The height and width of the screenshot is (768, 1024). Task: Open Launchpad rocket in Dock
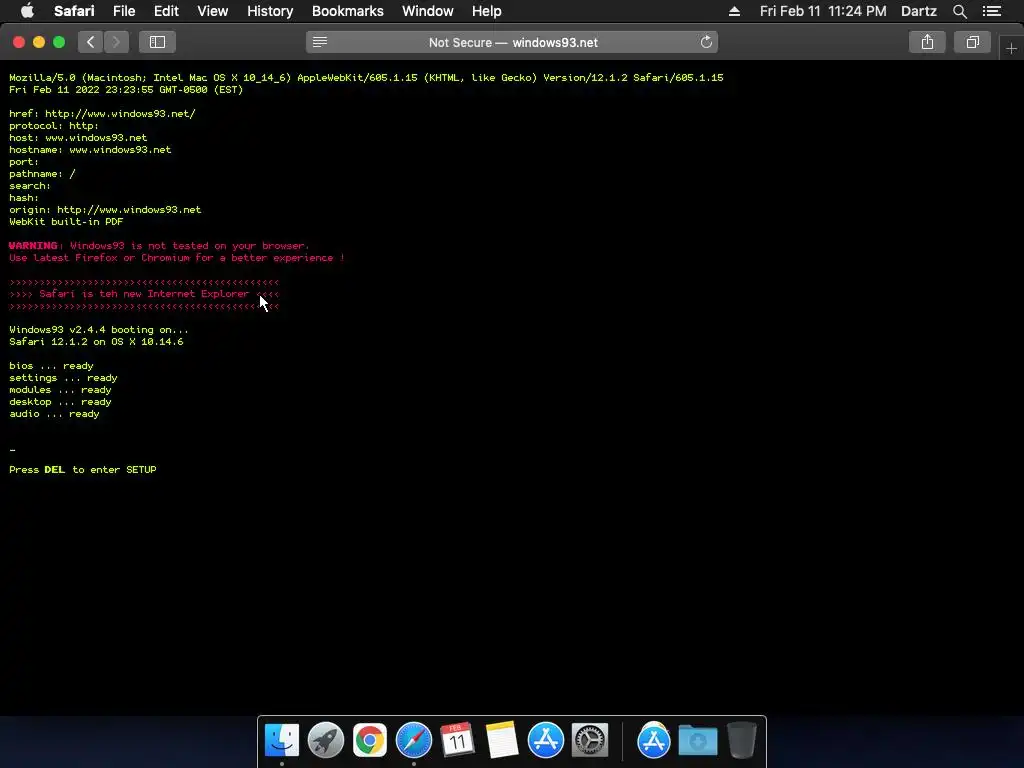tap(326, 740)
